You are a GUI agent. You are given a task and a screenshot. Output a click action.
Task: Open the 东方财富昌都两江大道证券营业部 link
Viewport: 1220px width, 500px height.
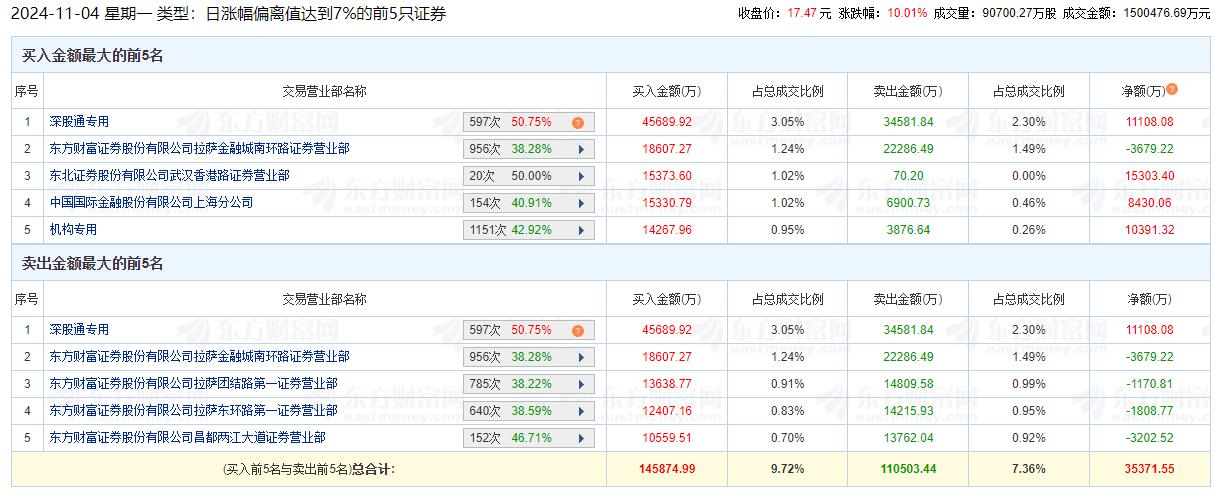point(187,437)
